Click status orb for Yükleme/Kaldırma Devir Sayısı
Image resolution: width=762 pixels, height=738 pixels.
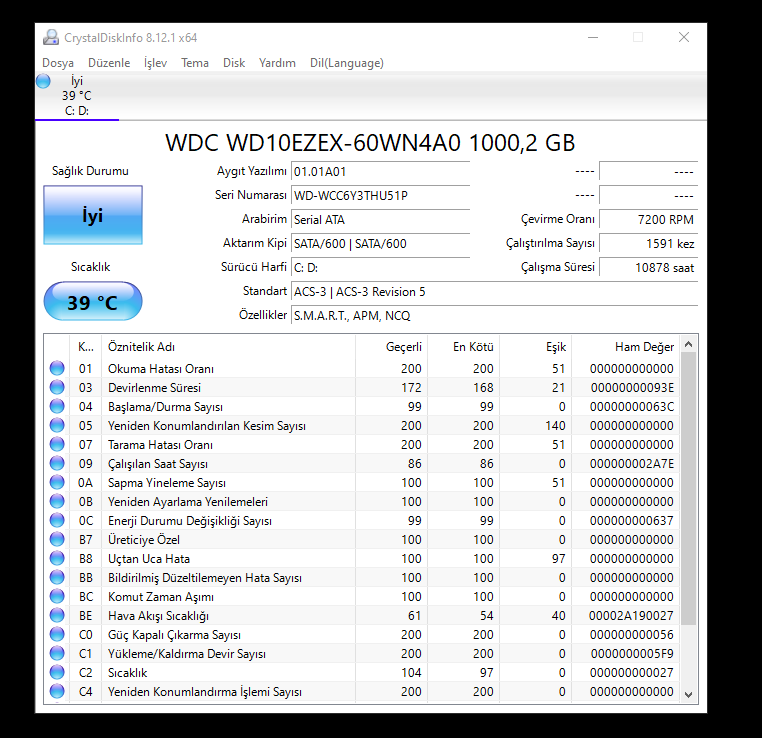click(57, 653)
